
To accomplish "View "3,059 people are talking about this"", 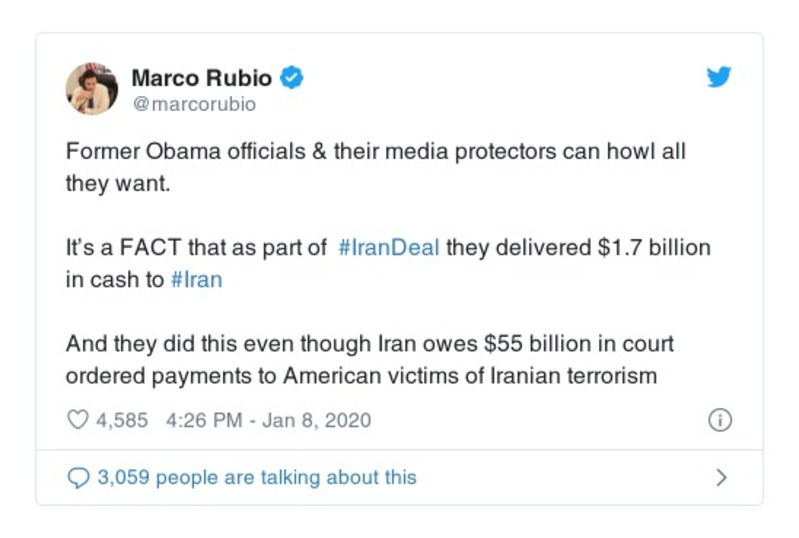I will (256, 478).
